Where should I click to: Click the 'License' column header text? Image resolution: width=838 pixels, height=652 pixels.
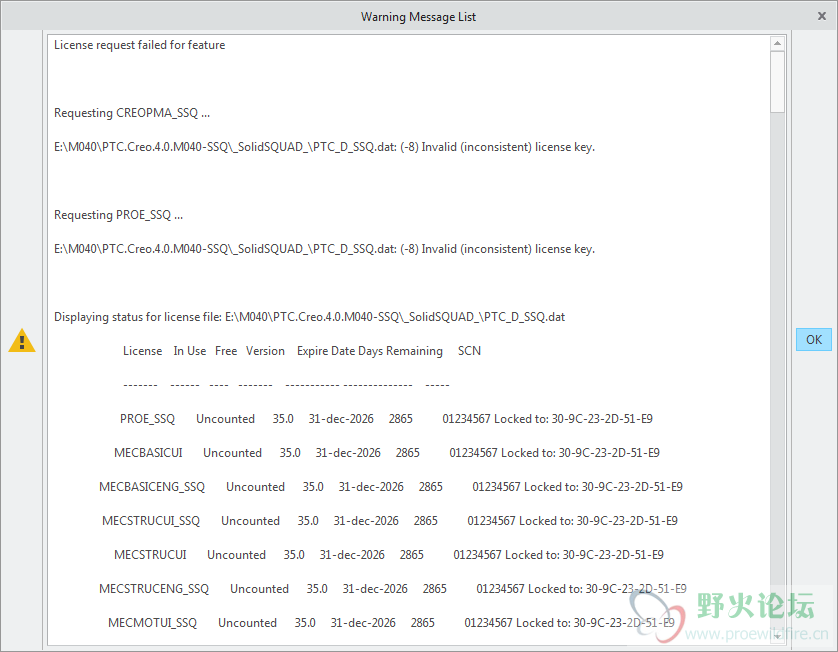click(143, 351)
